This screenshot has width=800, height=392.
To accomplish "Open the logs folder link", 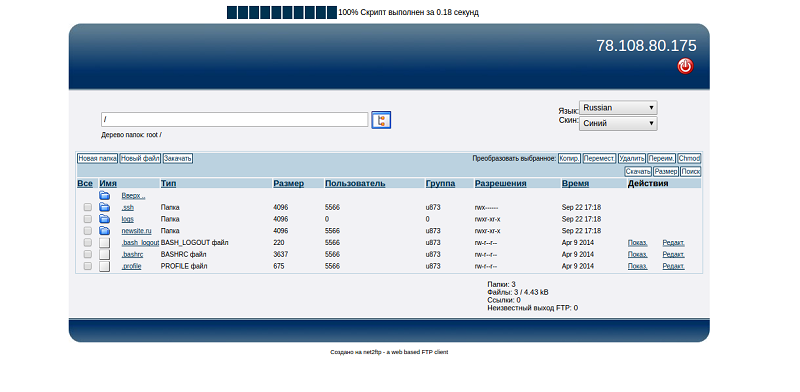I will [128, 219].
